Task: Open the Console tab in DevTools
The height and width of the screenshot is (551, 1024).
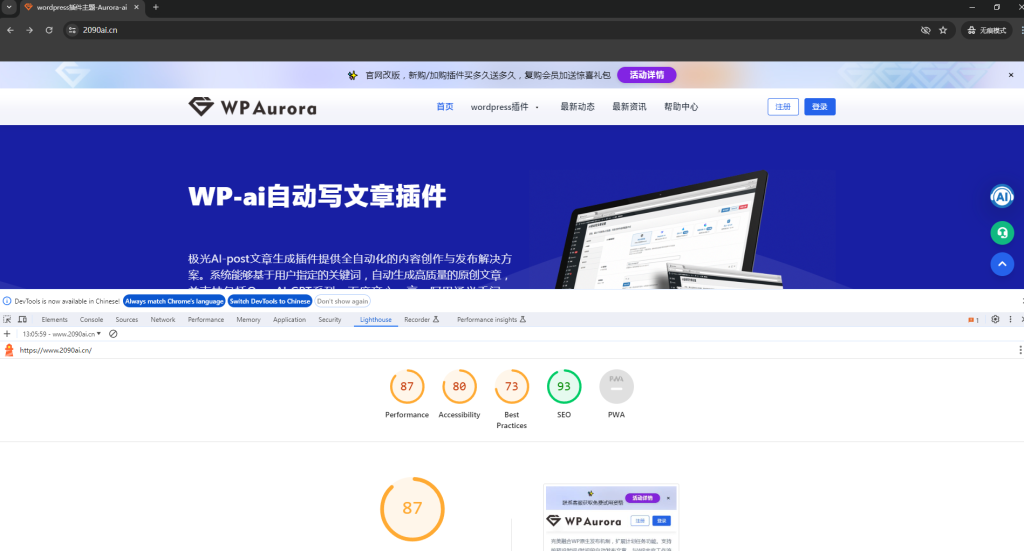Action: (x=91, y=320)
